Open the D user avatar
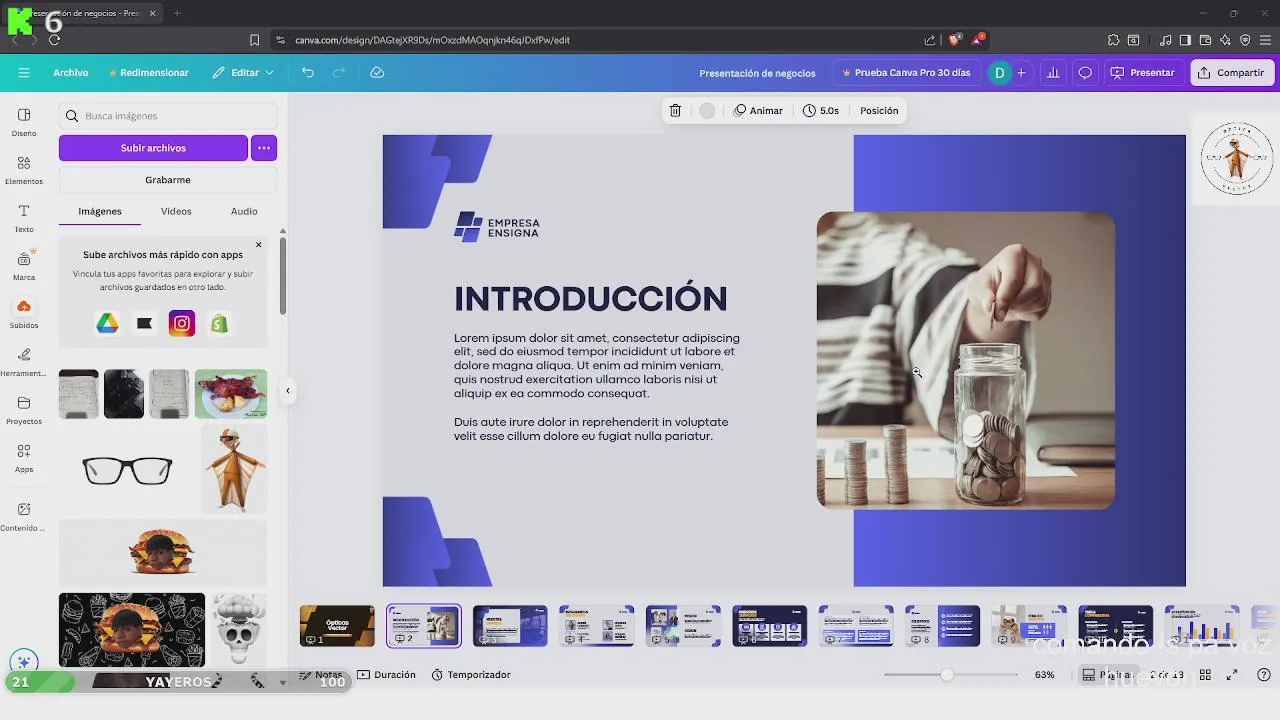Viewport: 1280px width, 720px height. click(999, 73)
